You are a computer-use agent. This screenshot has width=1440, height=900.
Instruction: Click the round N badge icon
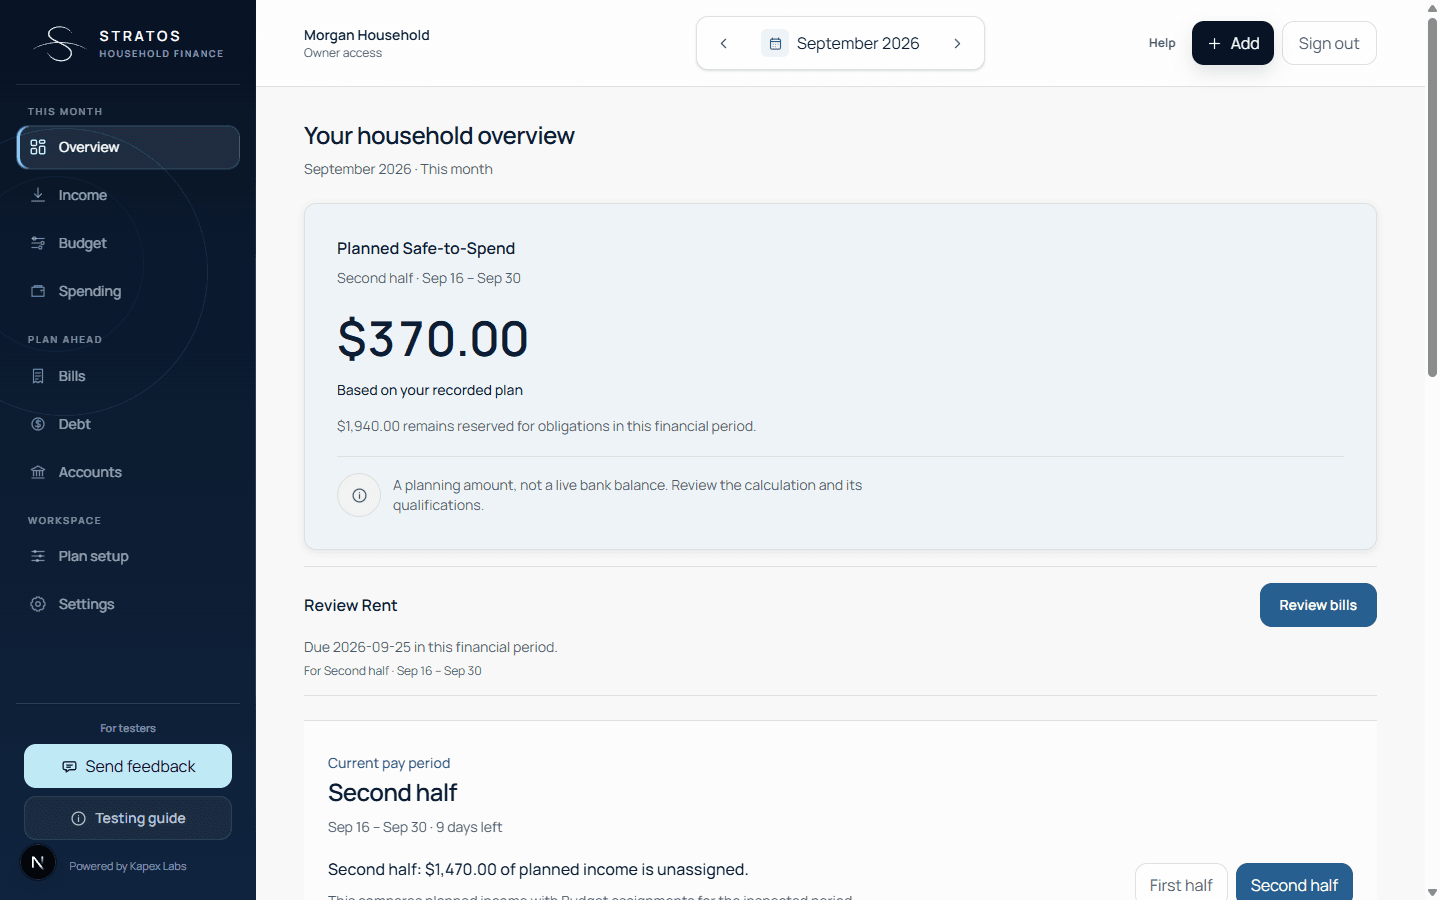pos(38,862)
